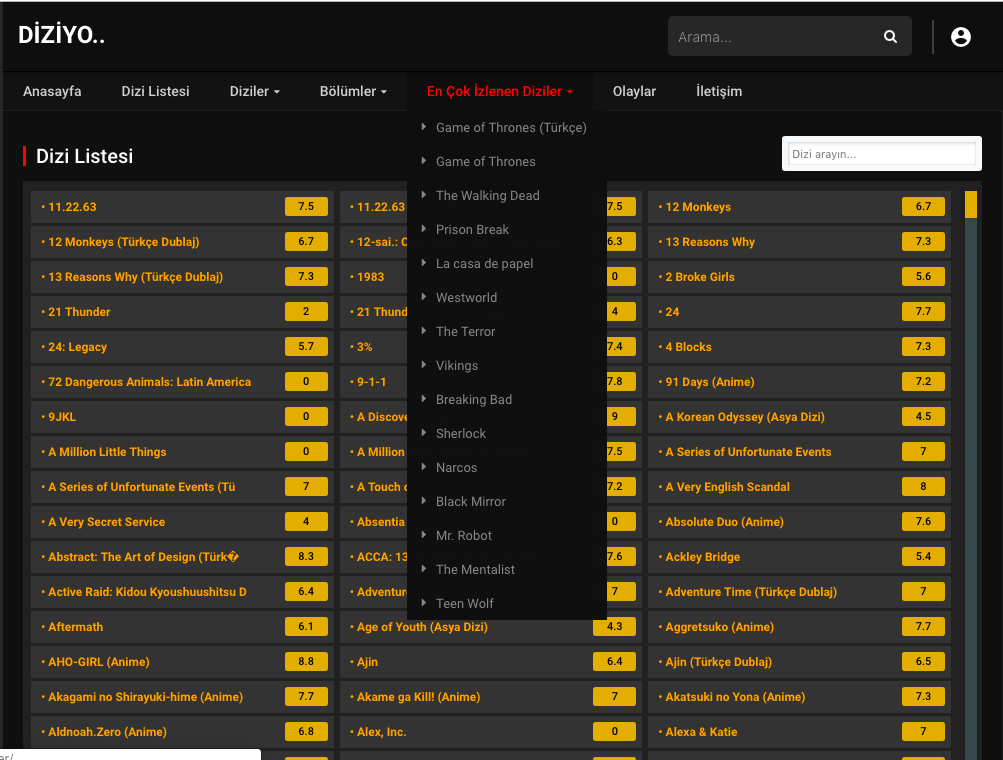The image size is (1003, 760).
Task: Select Vikings menu entry
Action: (x=457, y=365)
